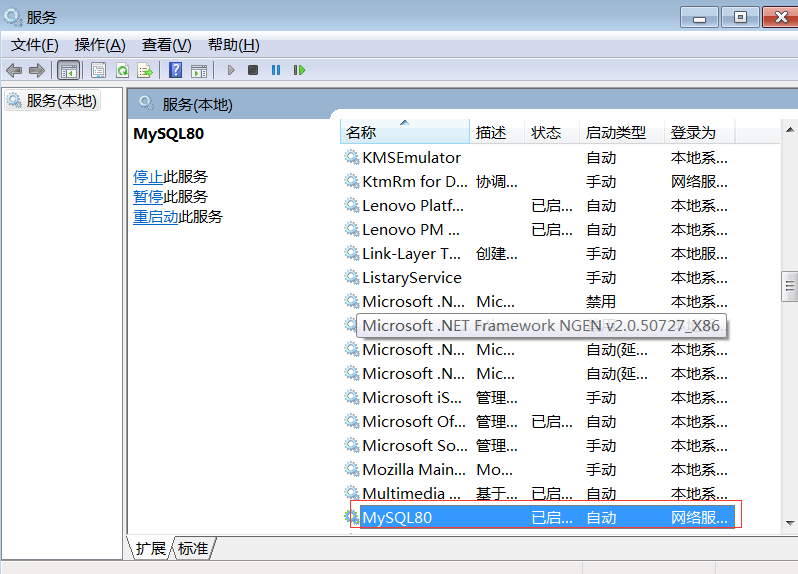This screenshot has width=798, height=574.
Task: Click the Refresh toolbar icon
Action: point(122,70)
